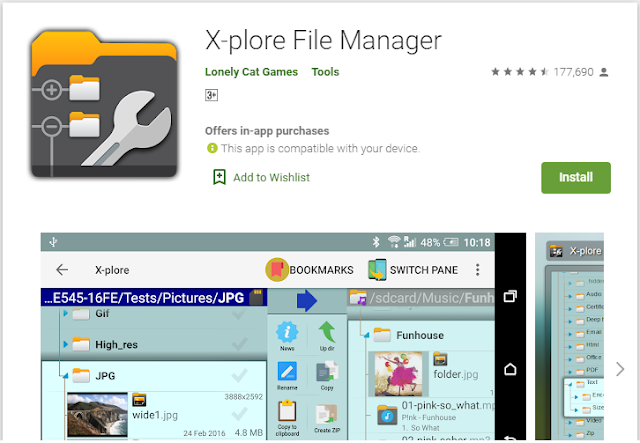Click the 3+ content rating badge
Image resolution: width=640 pixels, height=443 pixels.
coord(211,95)
